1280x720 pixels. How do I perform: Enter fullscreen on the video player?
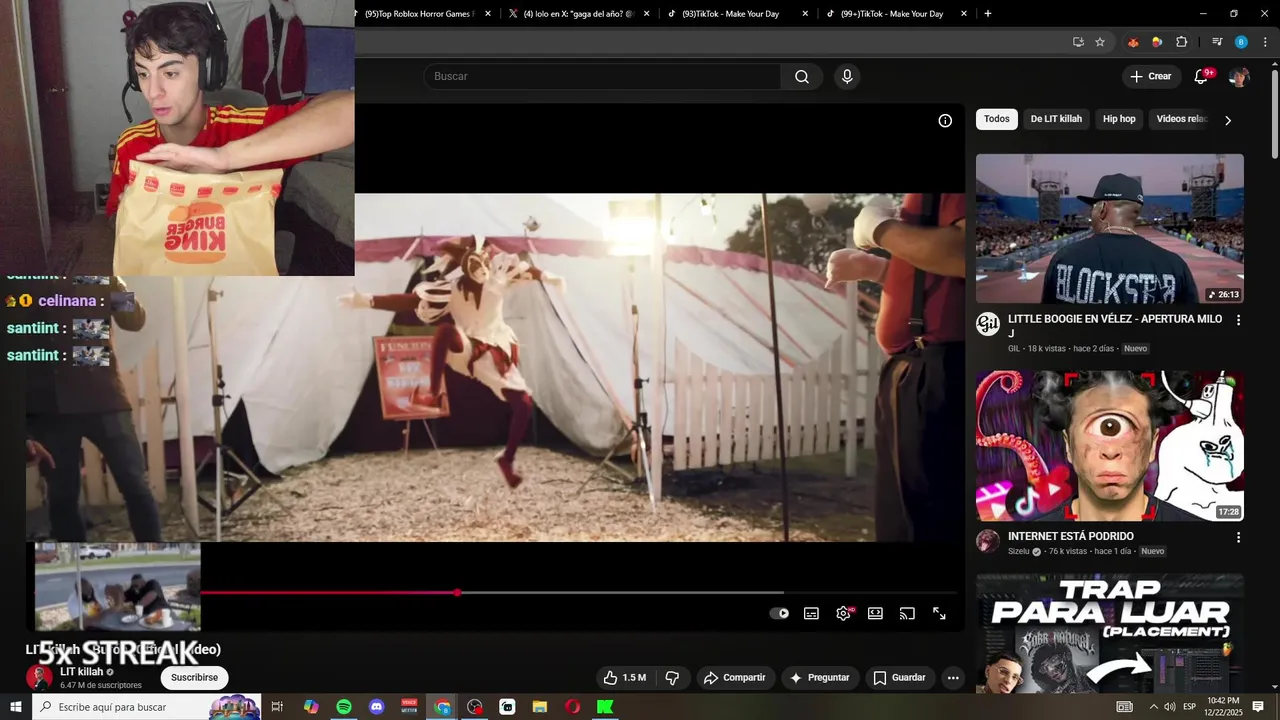pyautogui.click(x=939, y=613)
